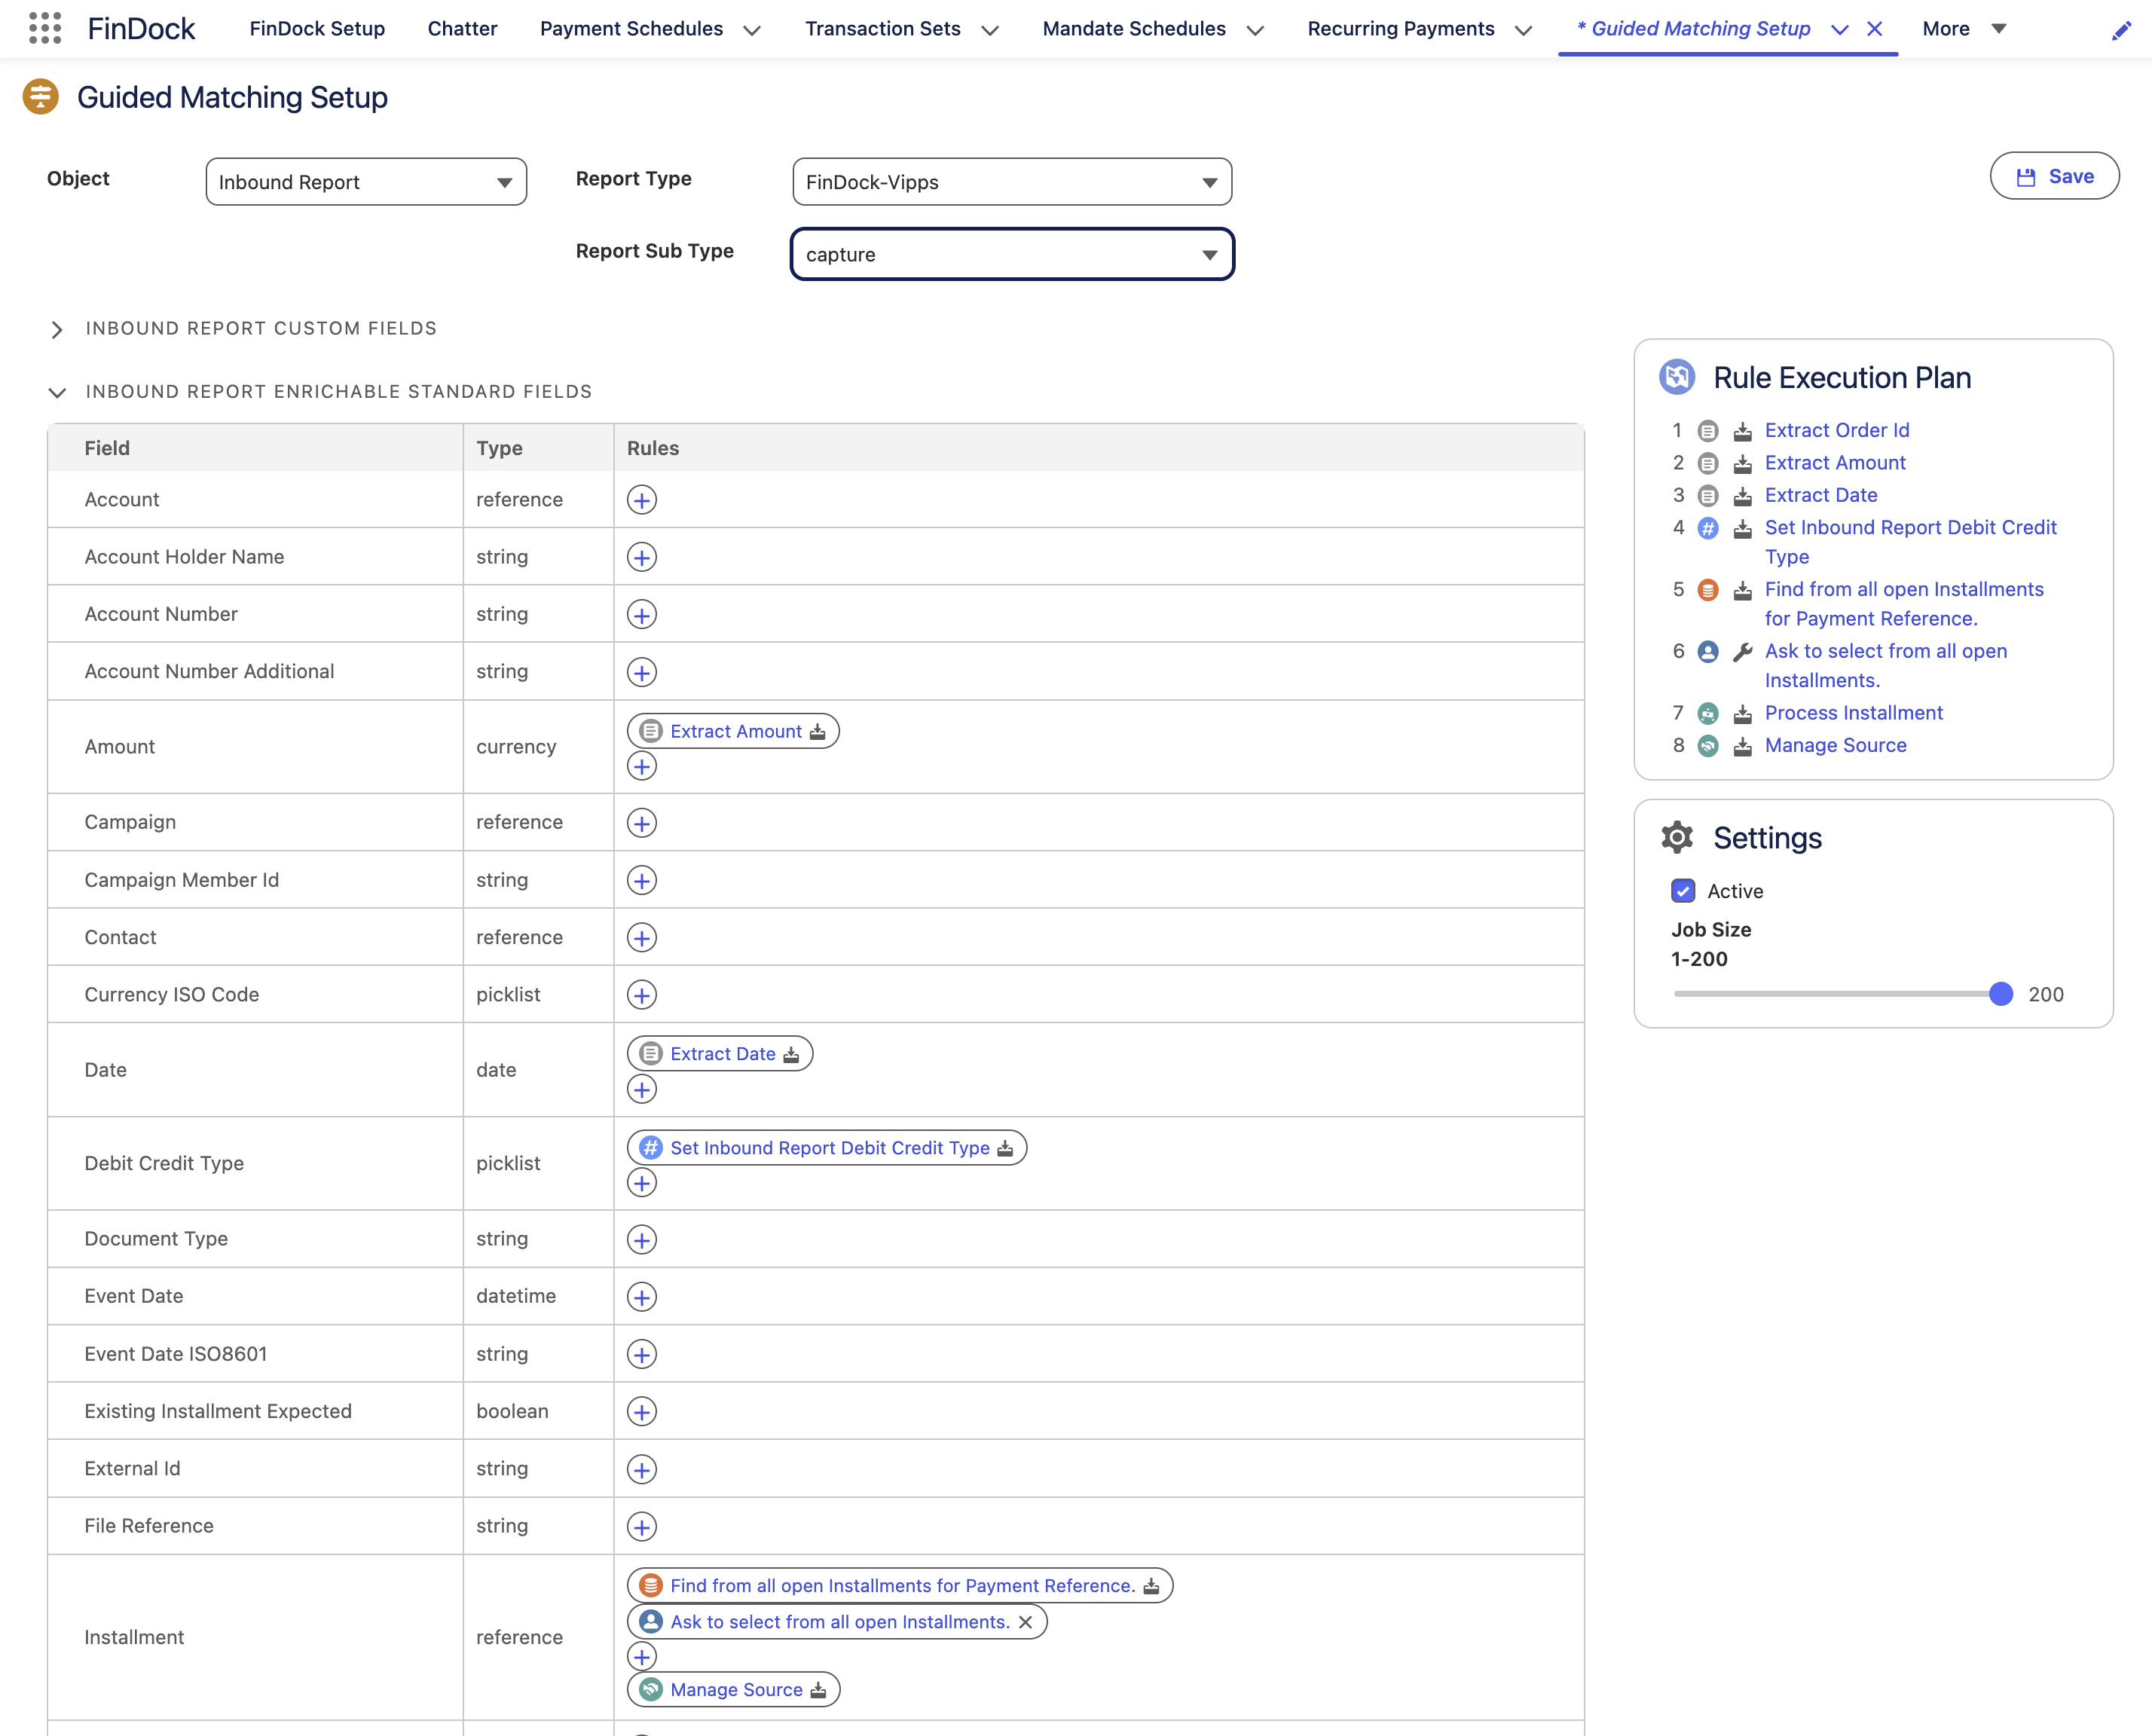This screenshot has height=1736, width=2152.
Task: Open Find from all open Installments chip
Action: click(900, 1586)
